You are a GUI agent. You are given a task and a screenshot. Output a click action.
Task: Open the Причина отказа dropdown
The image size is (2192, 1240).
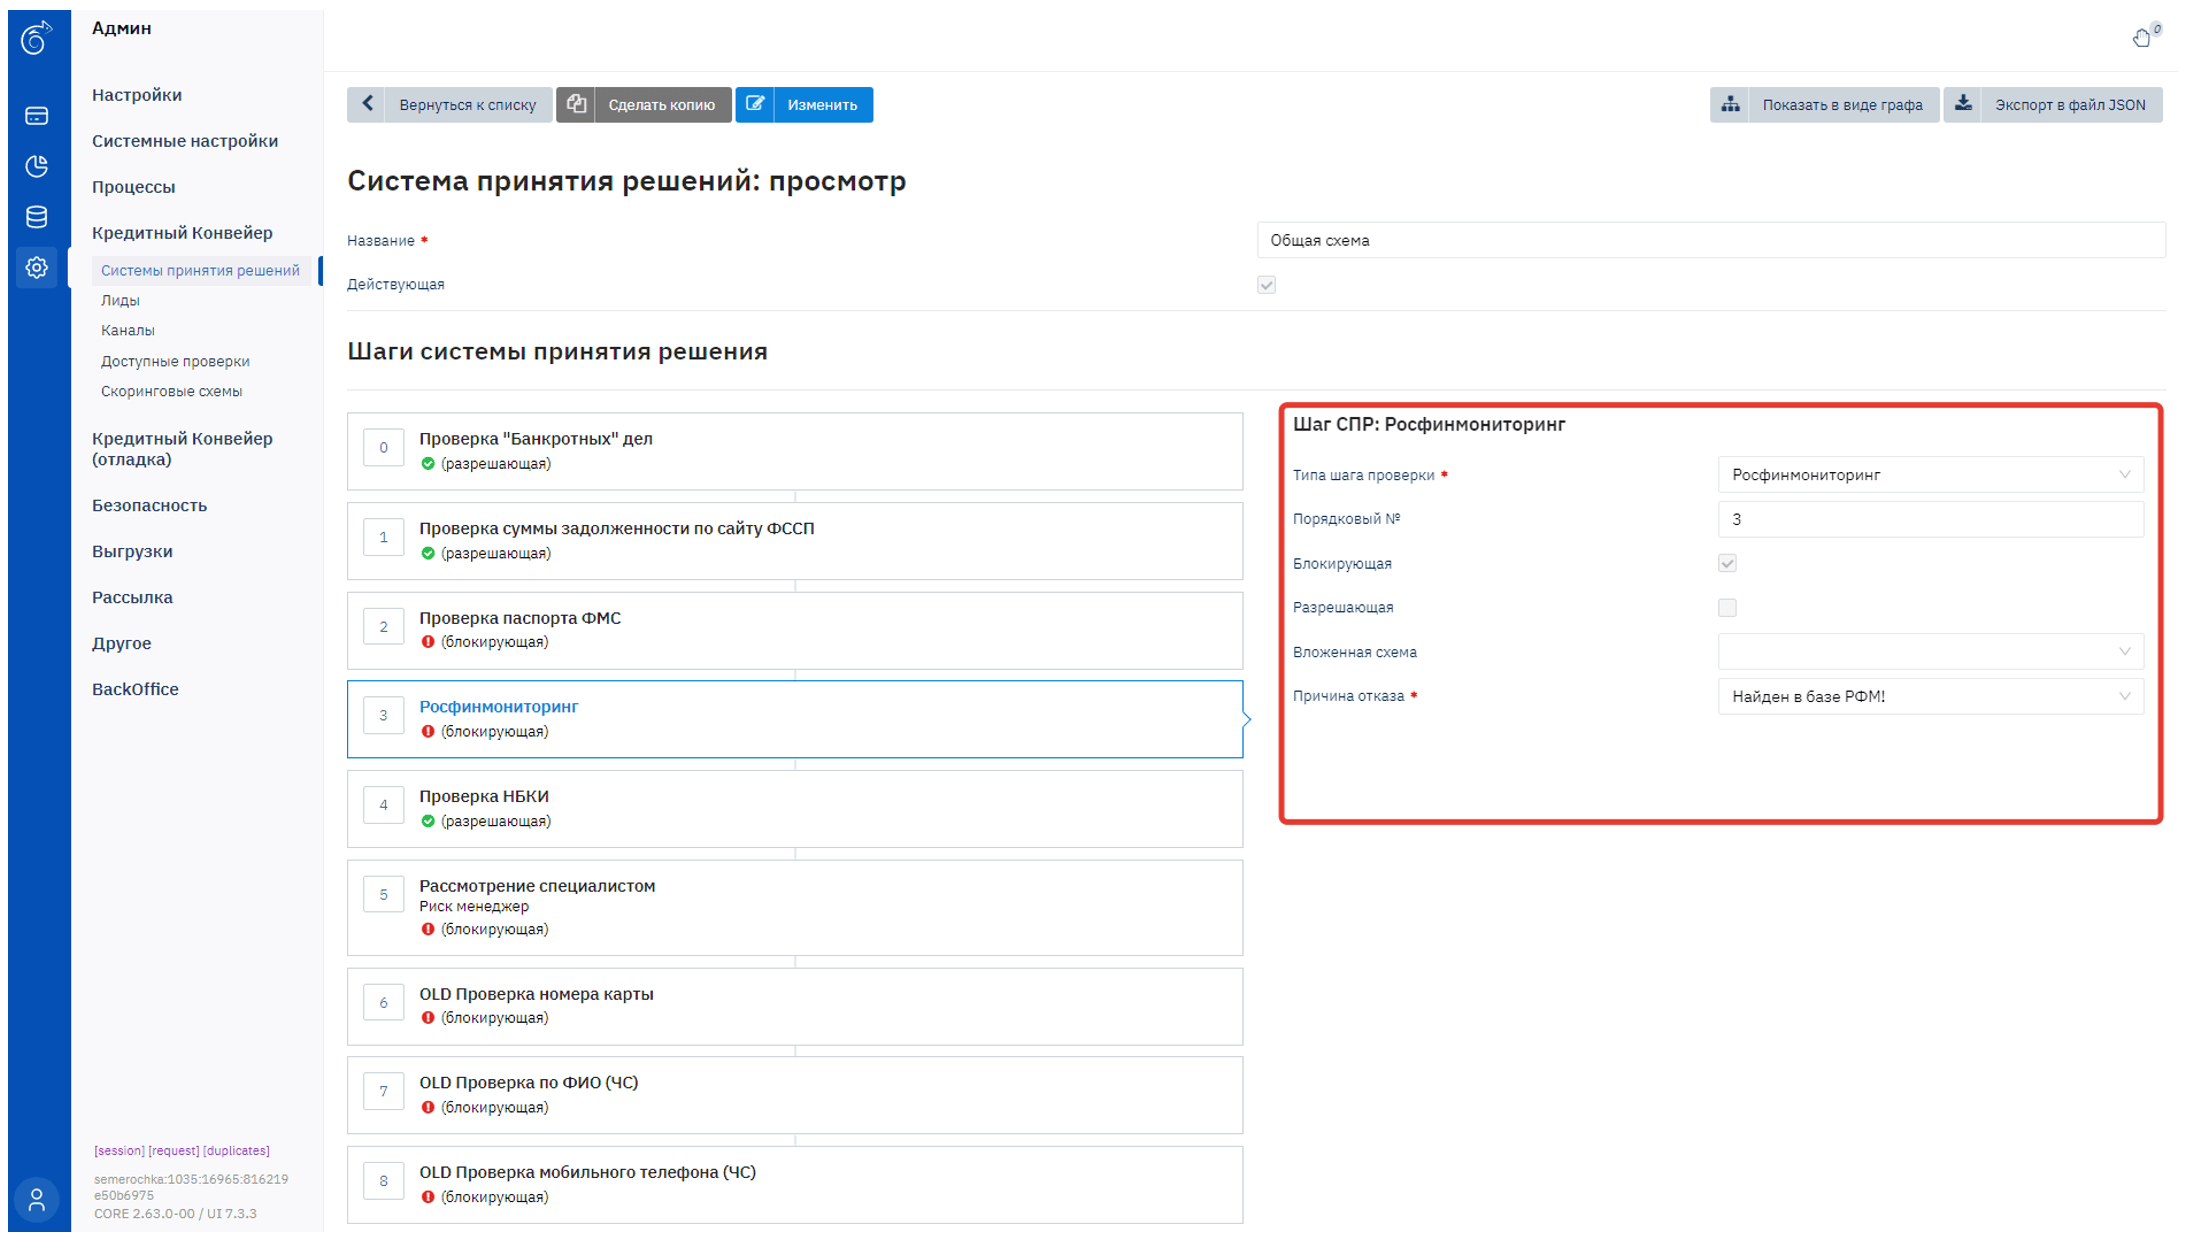[1930, 696]
